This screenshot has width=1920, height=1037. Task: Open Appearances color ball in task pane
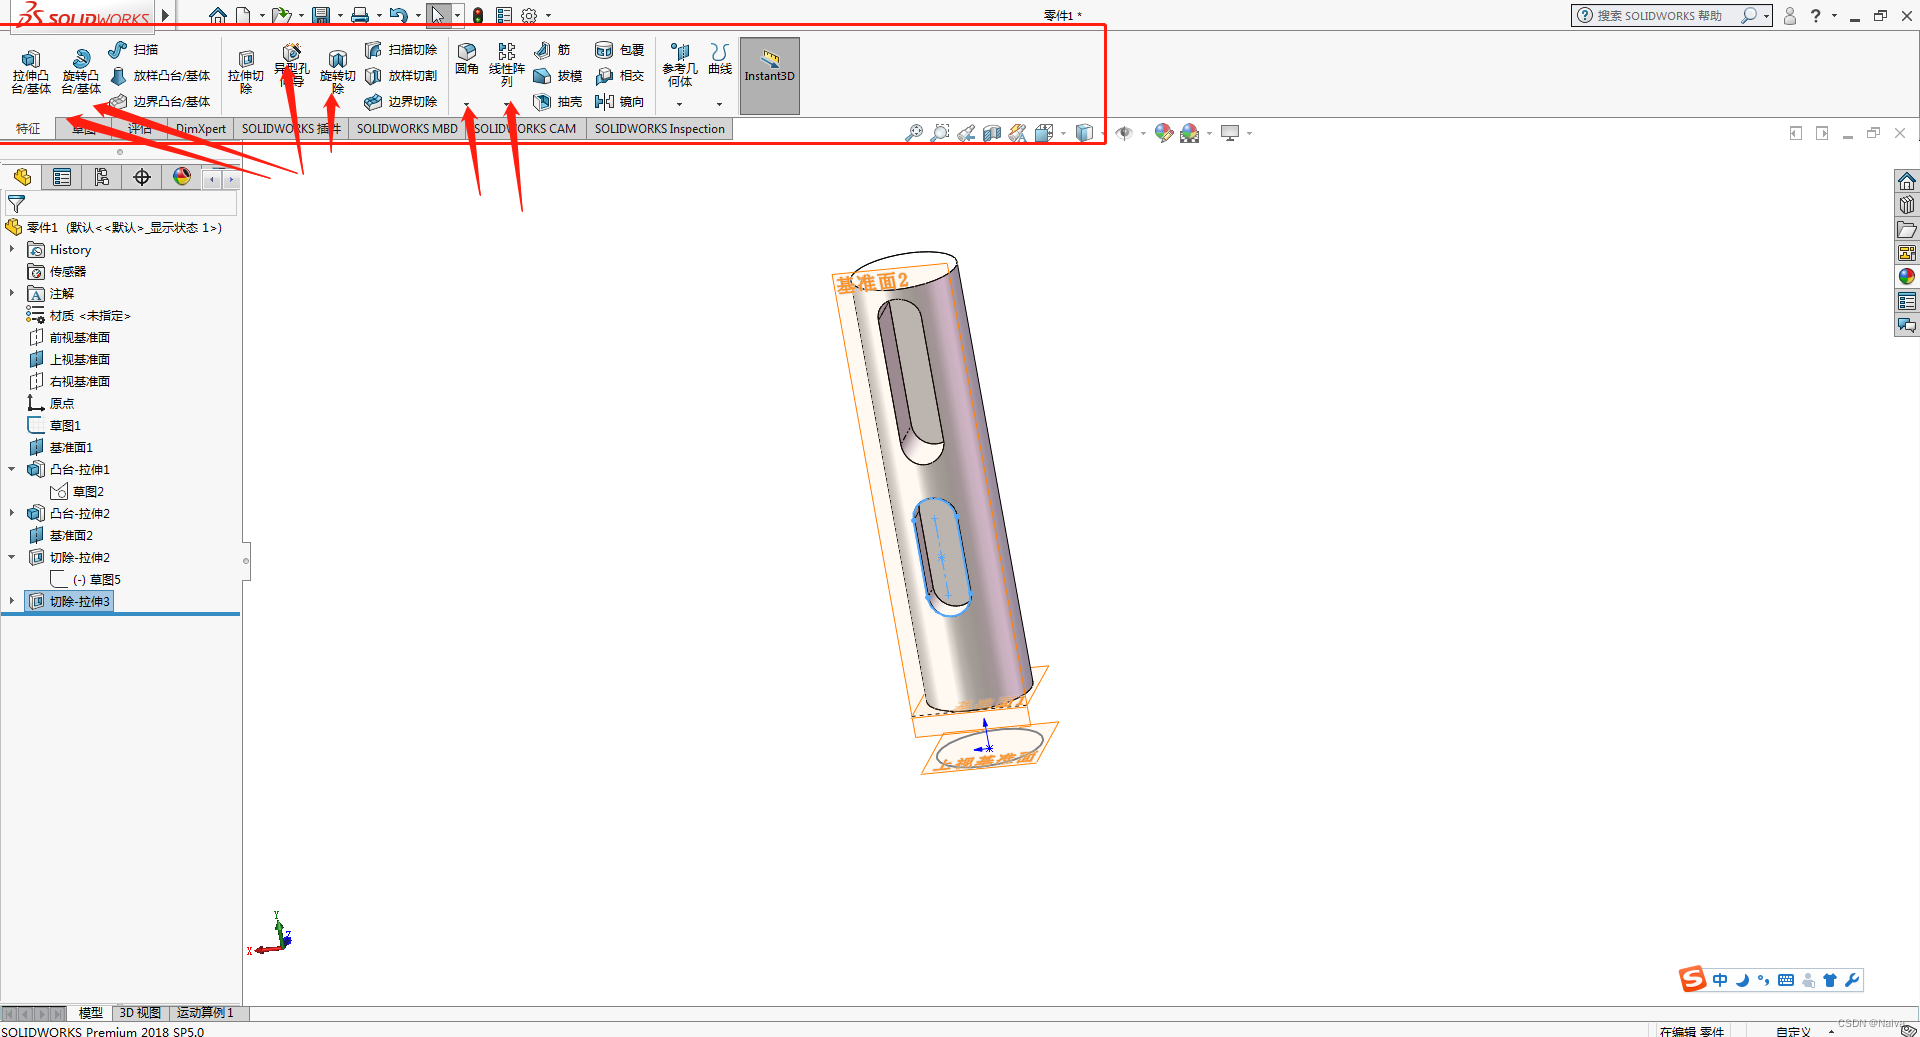click(1907, 277)
